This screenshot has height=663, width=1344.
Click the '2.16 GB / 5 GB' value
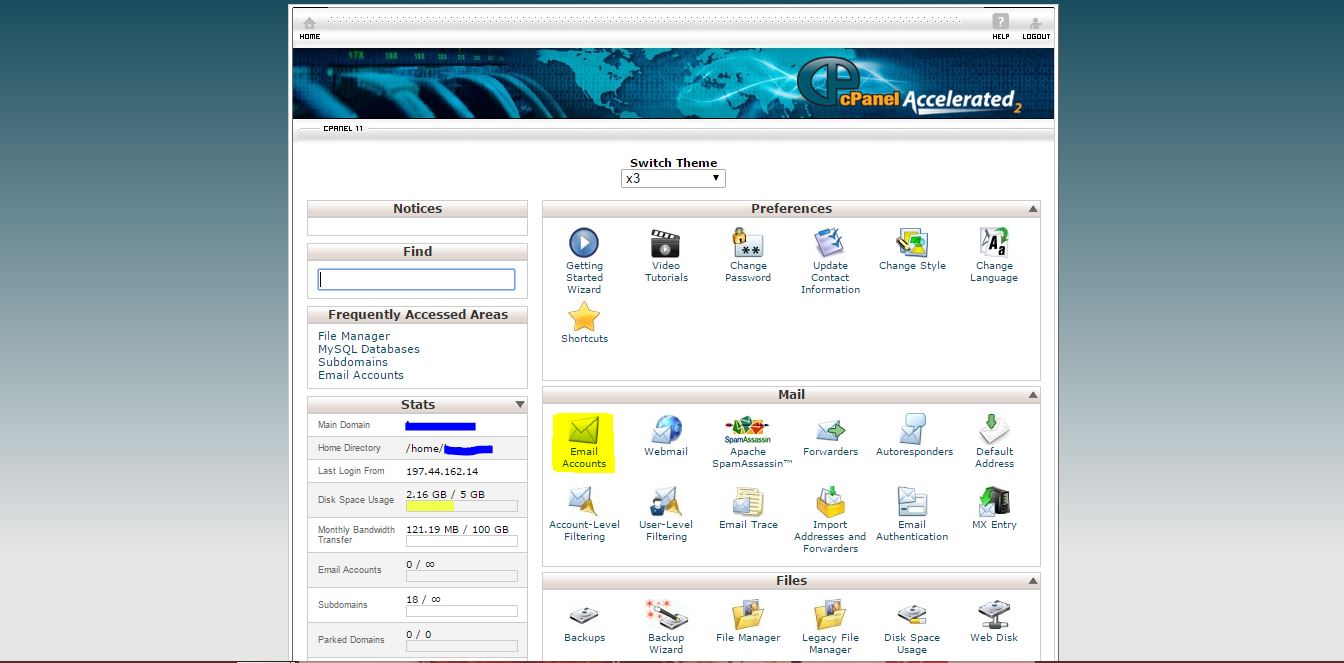pyautogui.click(x=445, y=494)
